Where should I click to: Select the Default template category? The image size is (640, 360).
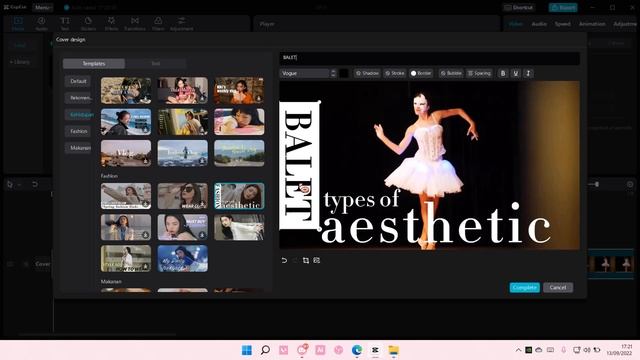[78, 81]
